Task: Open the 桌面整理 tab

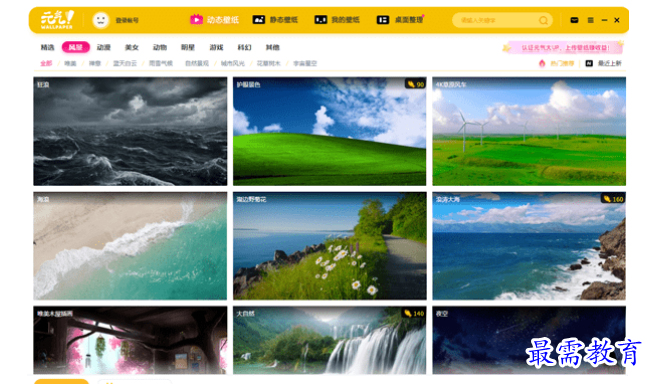Action: (409, 20)
